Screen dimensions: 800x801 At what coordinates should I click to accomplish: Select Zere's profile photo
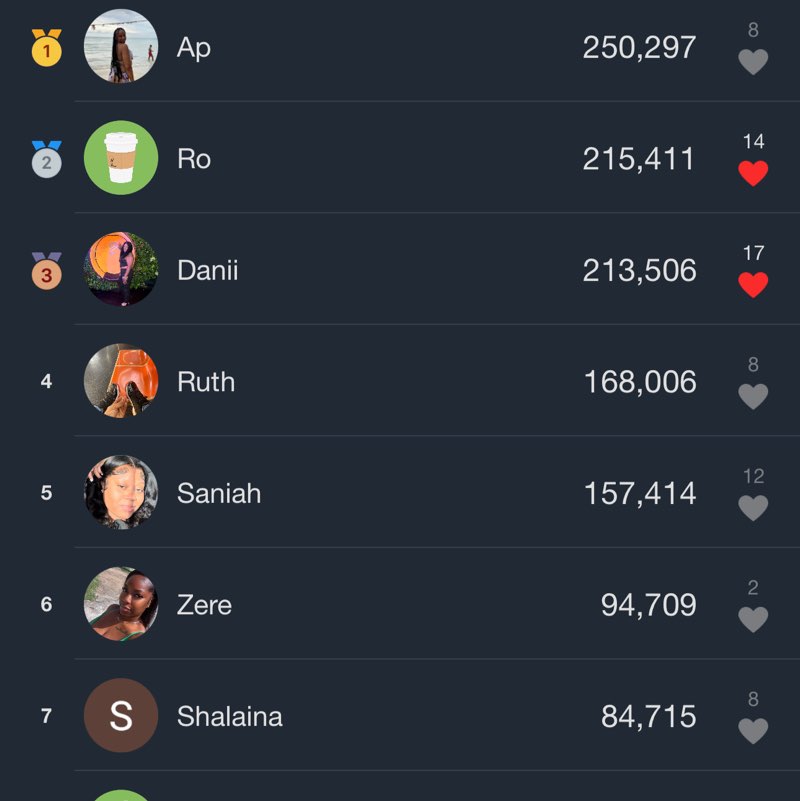(x=121, y=604)
